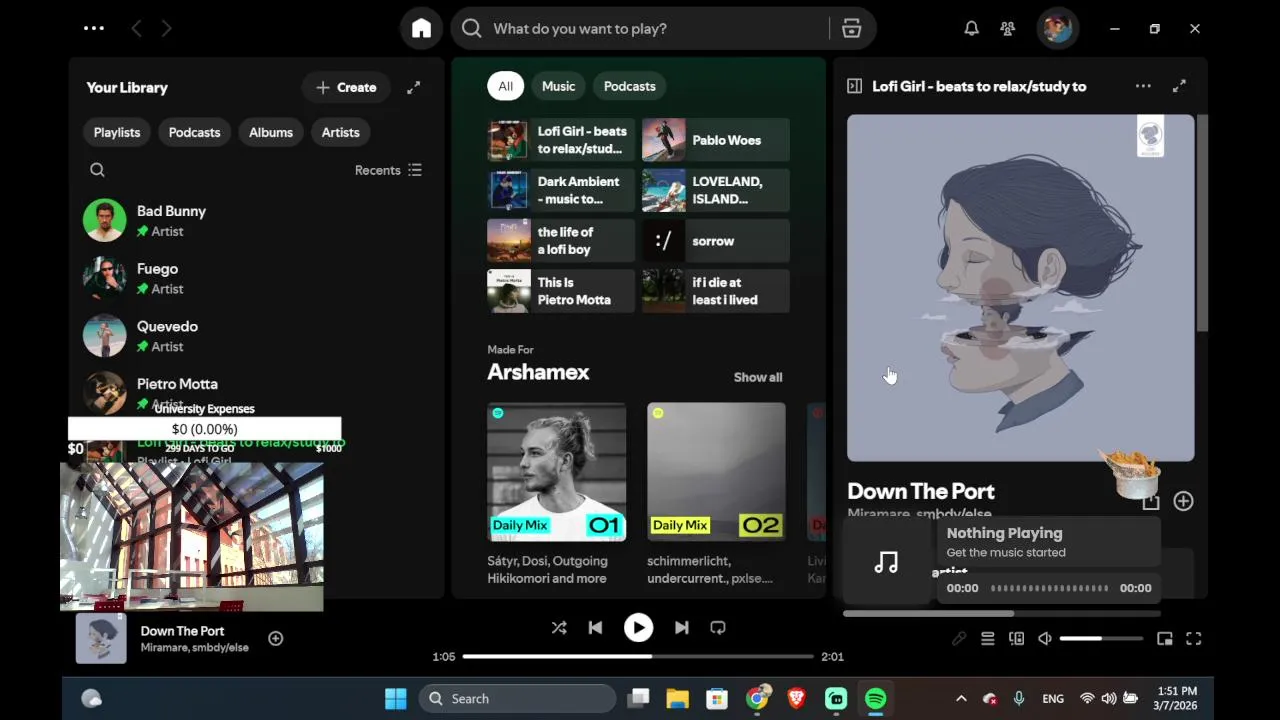The height and width of the screenshot is (720, 1280).
Task: Go back with the left arrow
Action: [x=136, y=28]
